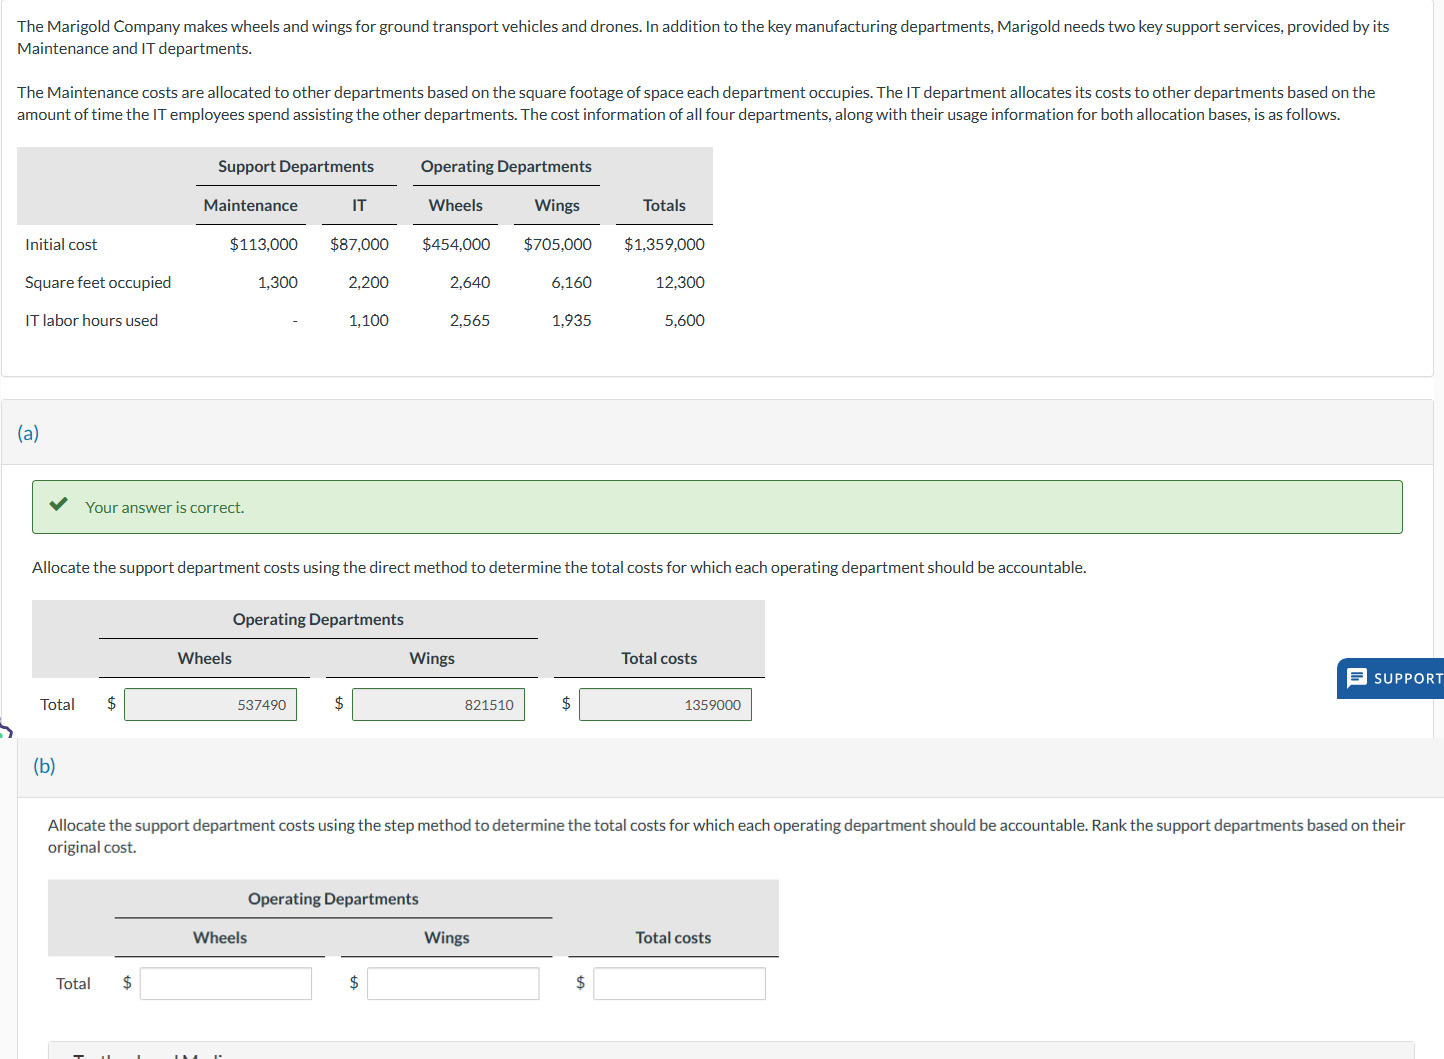The image size is (1444, 1059).
Task: Click the "Your answer is correct" banner
Action: click(x=717, y=507)
